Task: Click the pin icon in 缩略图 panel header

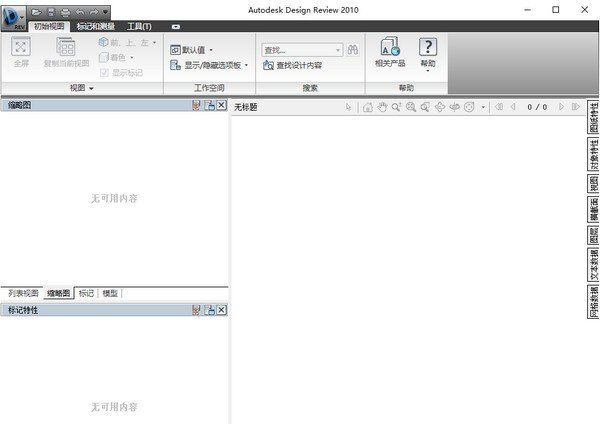Action: coord(196,106)
